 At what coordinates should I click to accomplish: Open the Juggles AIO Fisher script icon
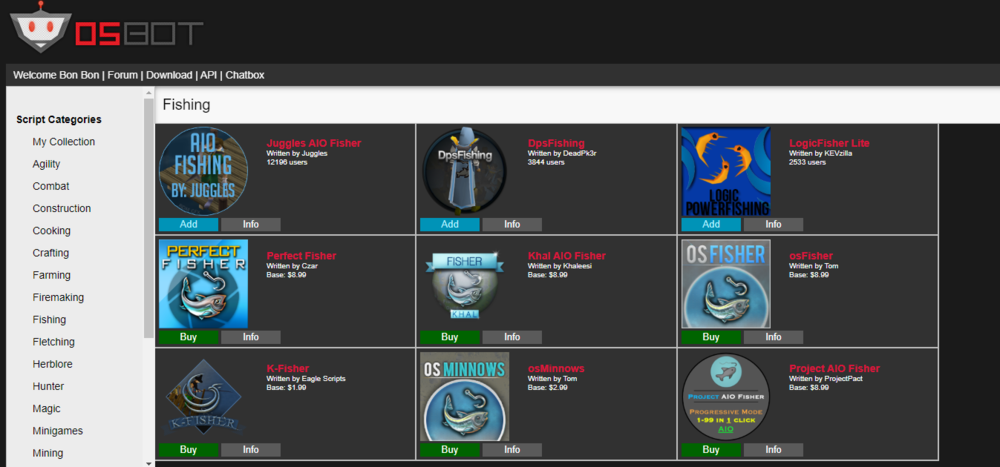coord(203,171)
